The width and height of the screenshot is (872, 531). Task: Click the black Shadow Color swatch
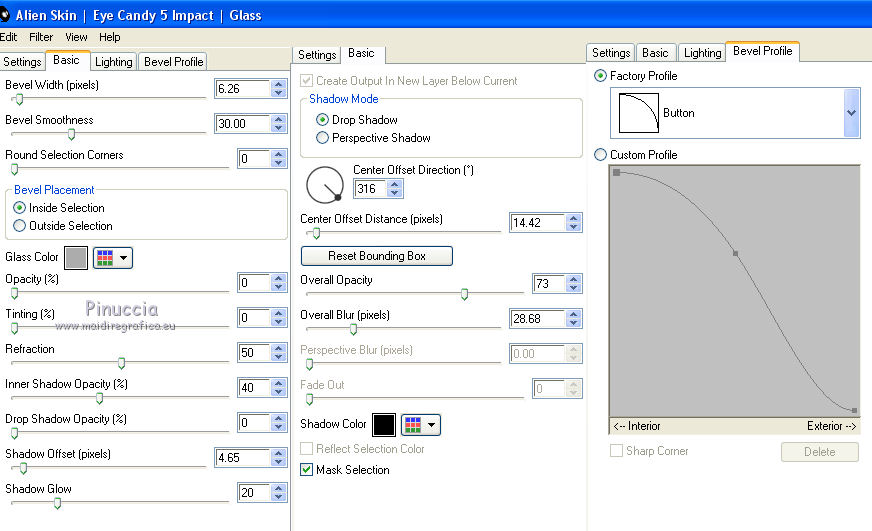point(384,425)
